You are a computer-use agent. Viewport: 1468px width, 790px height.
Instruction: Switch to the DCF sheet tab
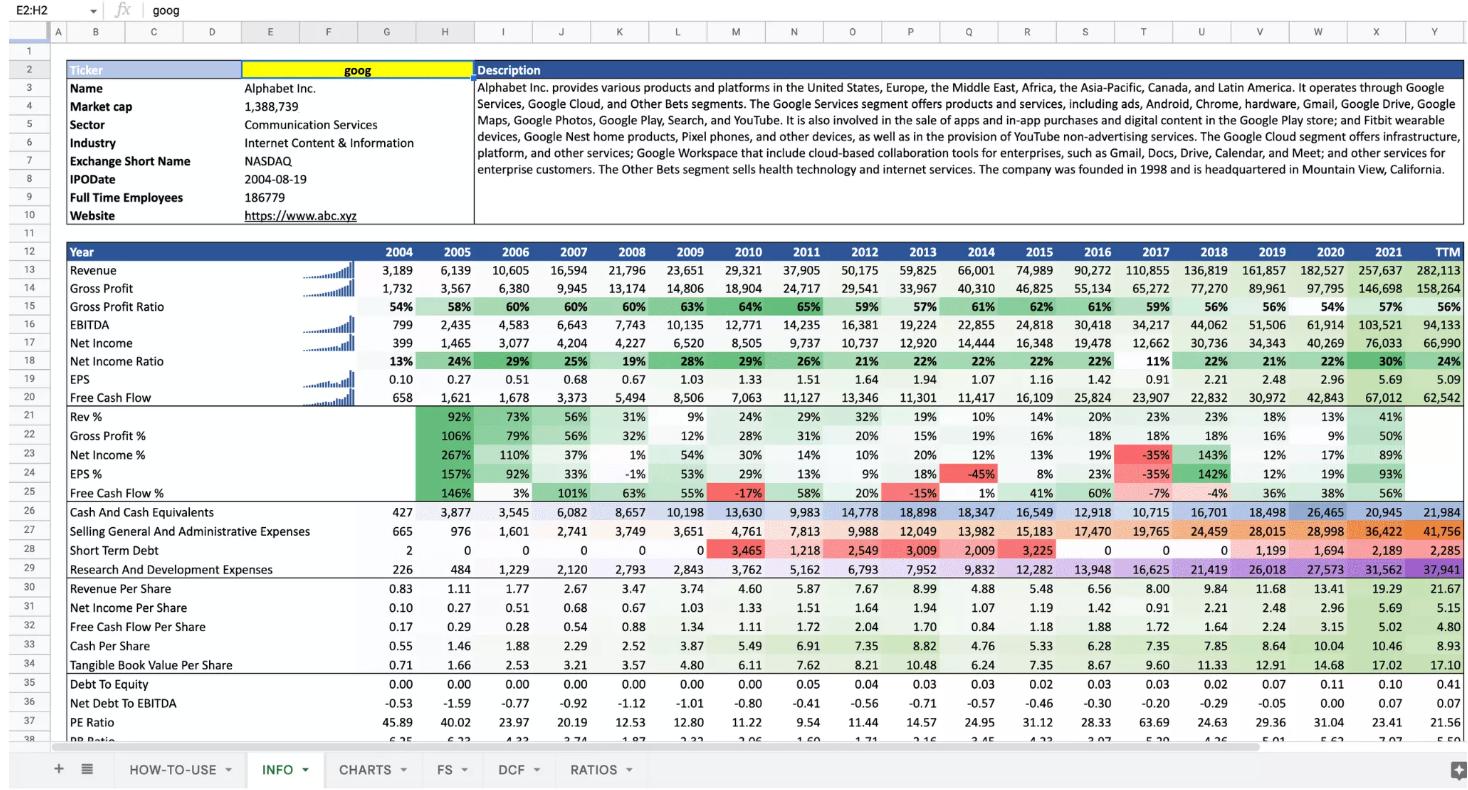pos(512,770)
